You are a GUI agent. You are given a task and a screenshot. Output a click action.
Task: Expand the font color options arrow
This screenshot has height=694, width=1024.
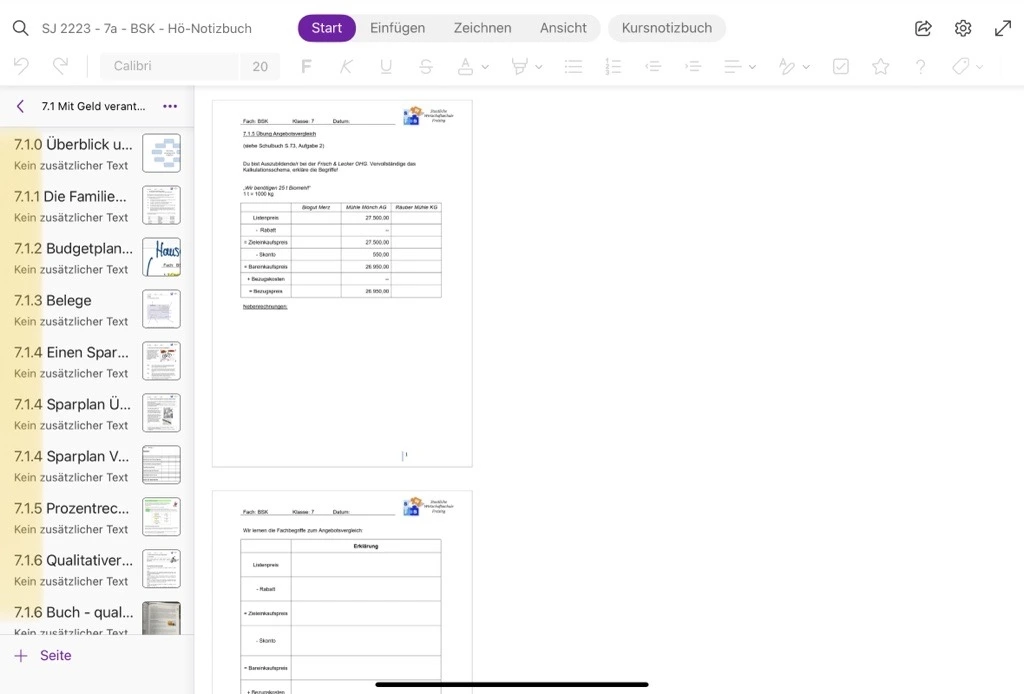point(485,67)
